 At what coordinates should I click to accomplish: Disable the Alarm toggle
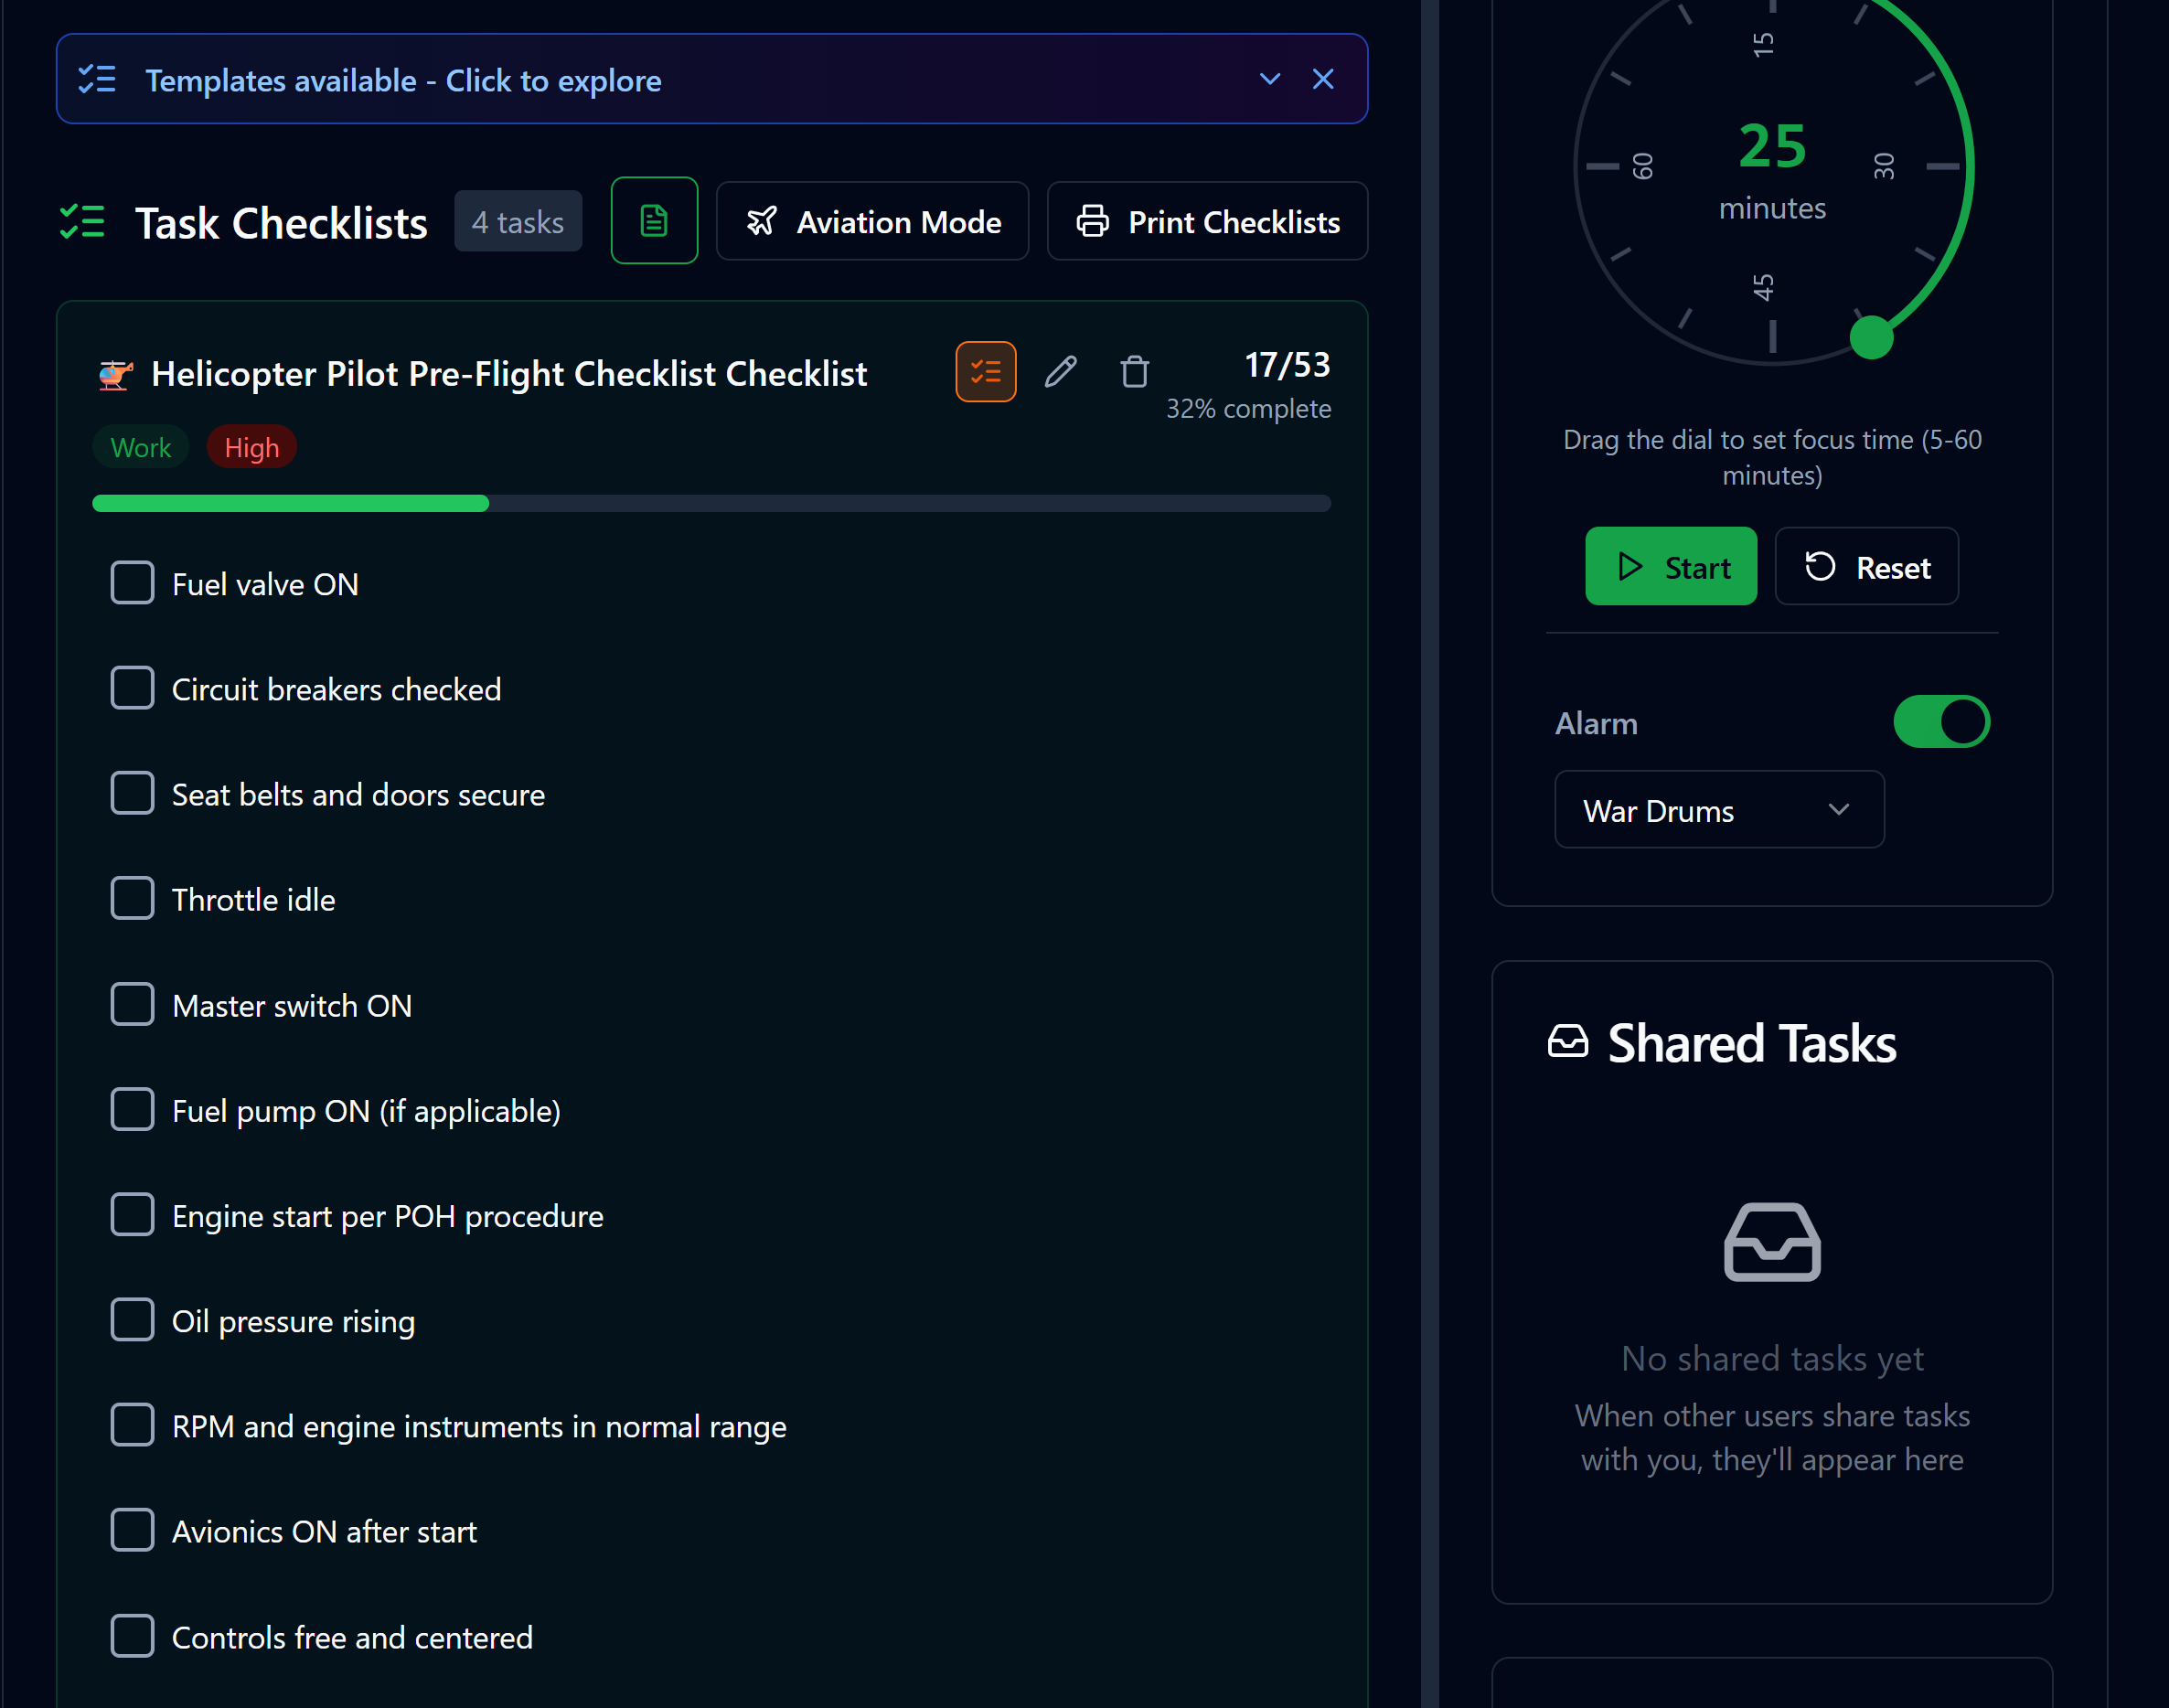coord(1941,721)
